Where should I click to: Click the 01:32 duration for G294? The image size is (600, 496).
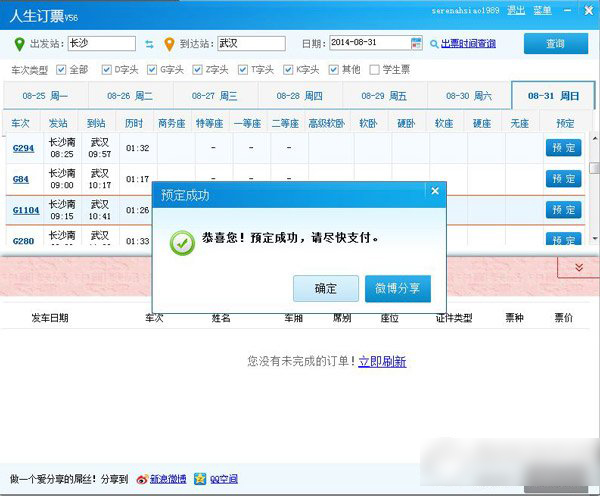(138, 148)
